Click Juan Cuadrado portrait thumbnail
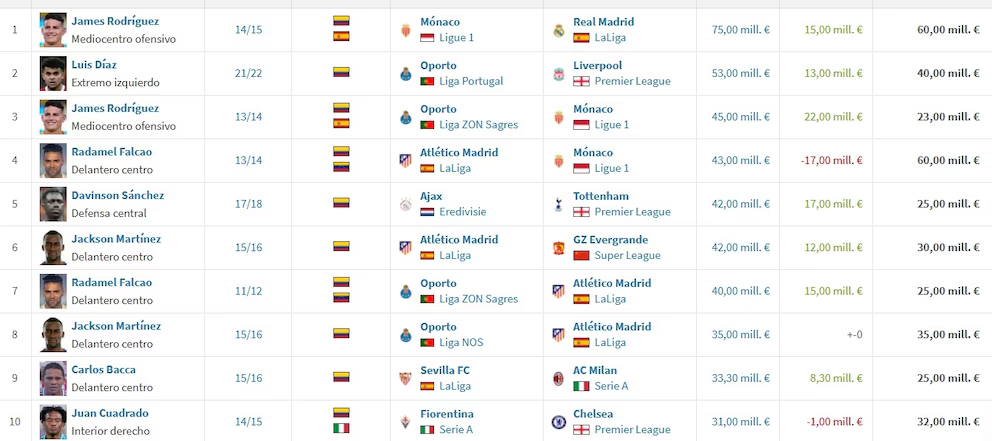 point(53,422)
